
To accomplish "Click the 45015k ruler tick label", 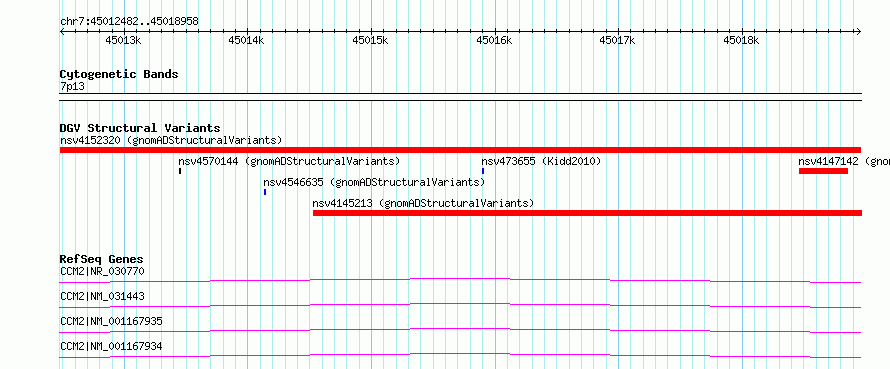I will click(x=371, y=40).
